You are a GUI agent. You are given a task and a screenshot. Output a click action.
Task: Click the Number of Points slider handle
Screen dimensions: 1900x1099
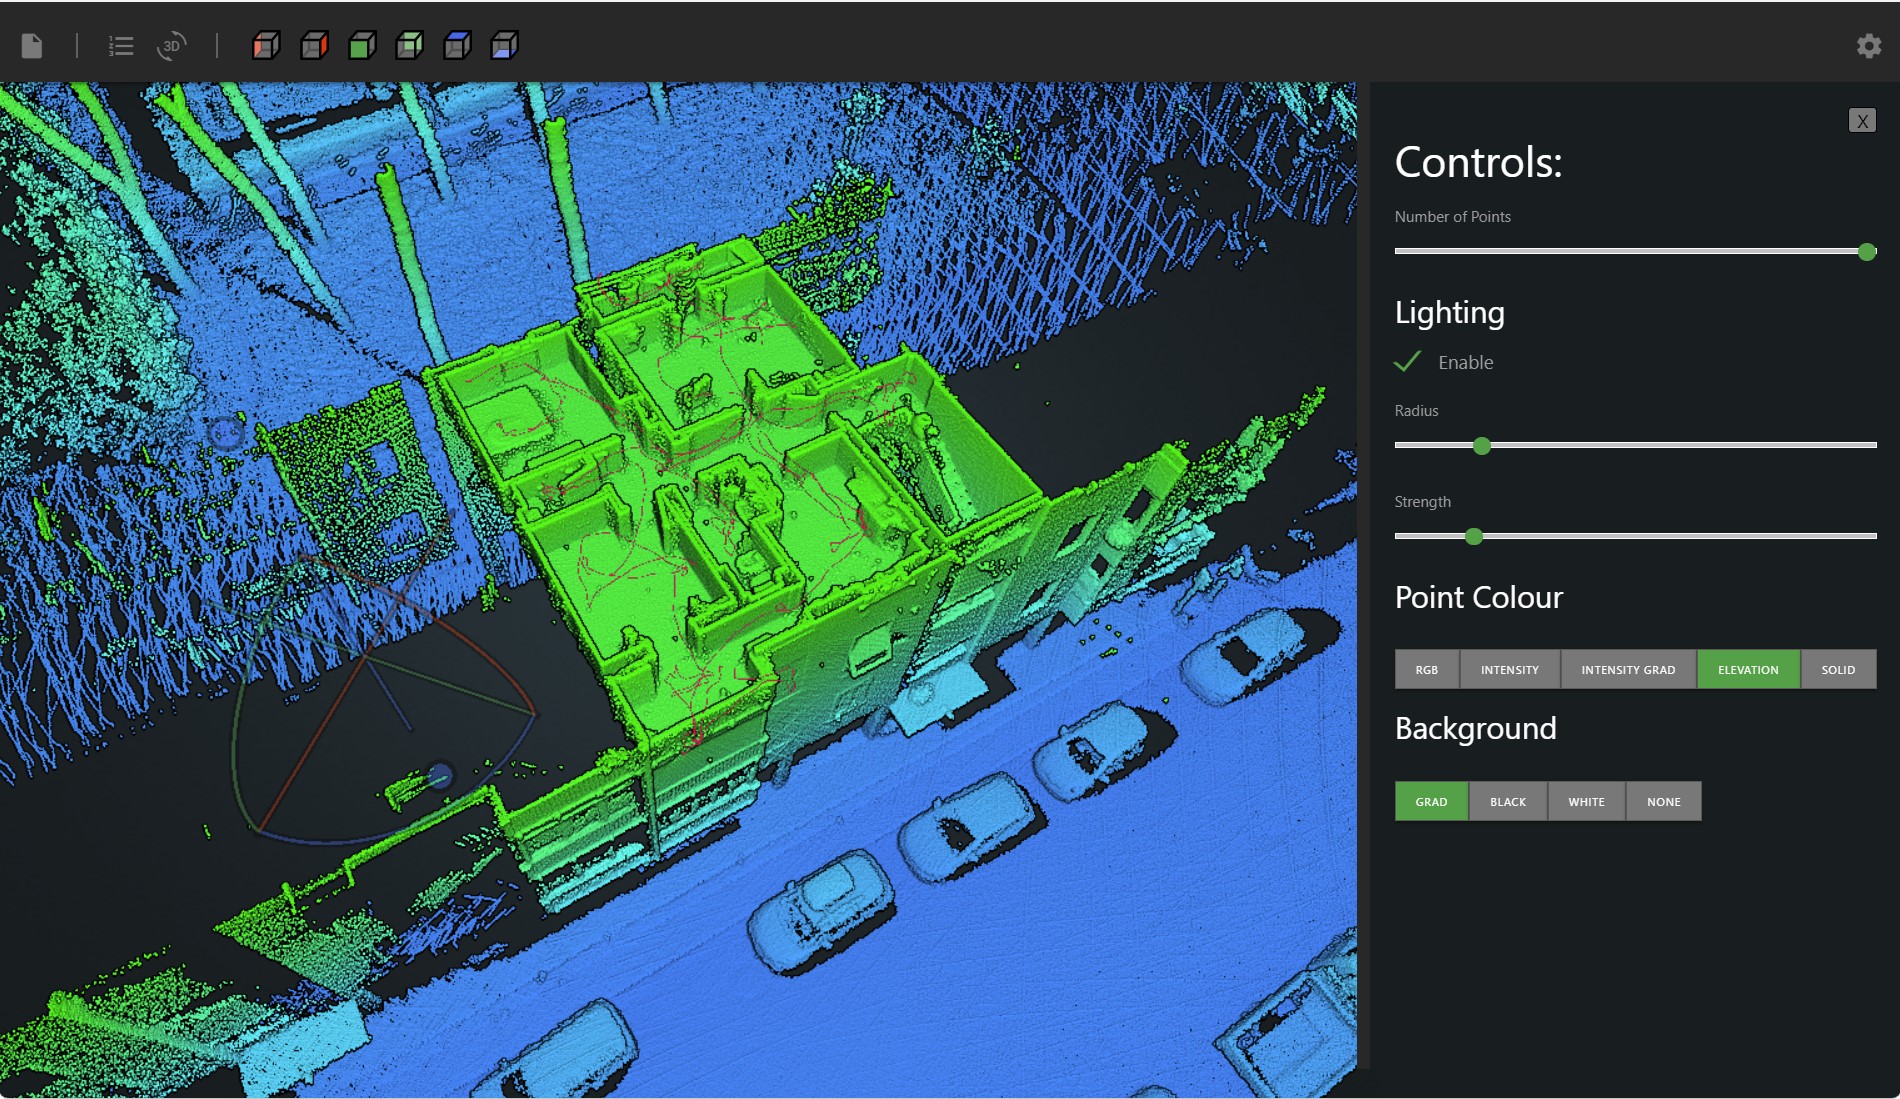(x=1867, y=252)
